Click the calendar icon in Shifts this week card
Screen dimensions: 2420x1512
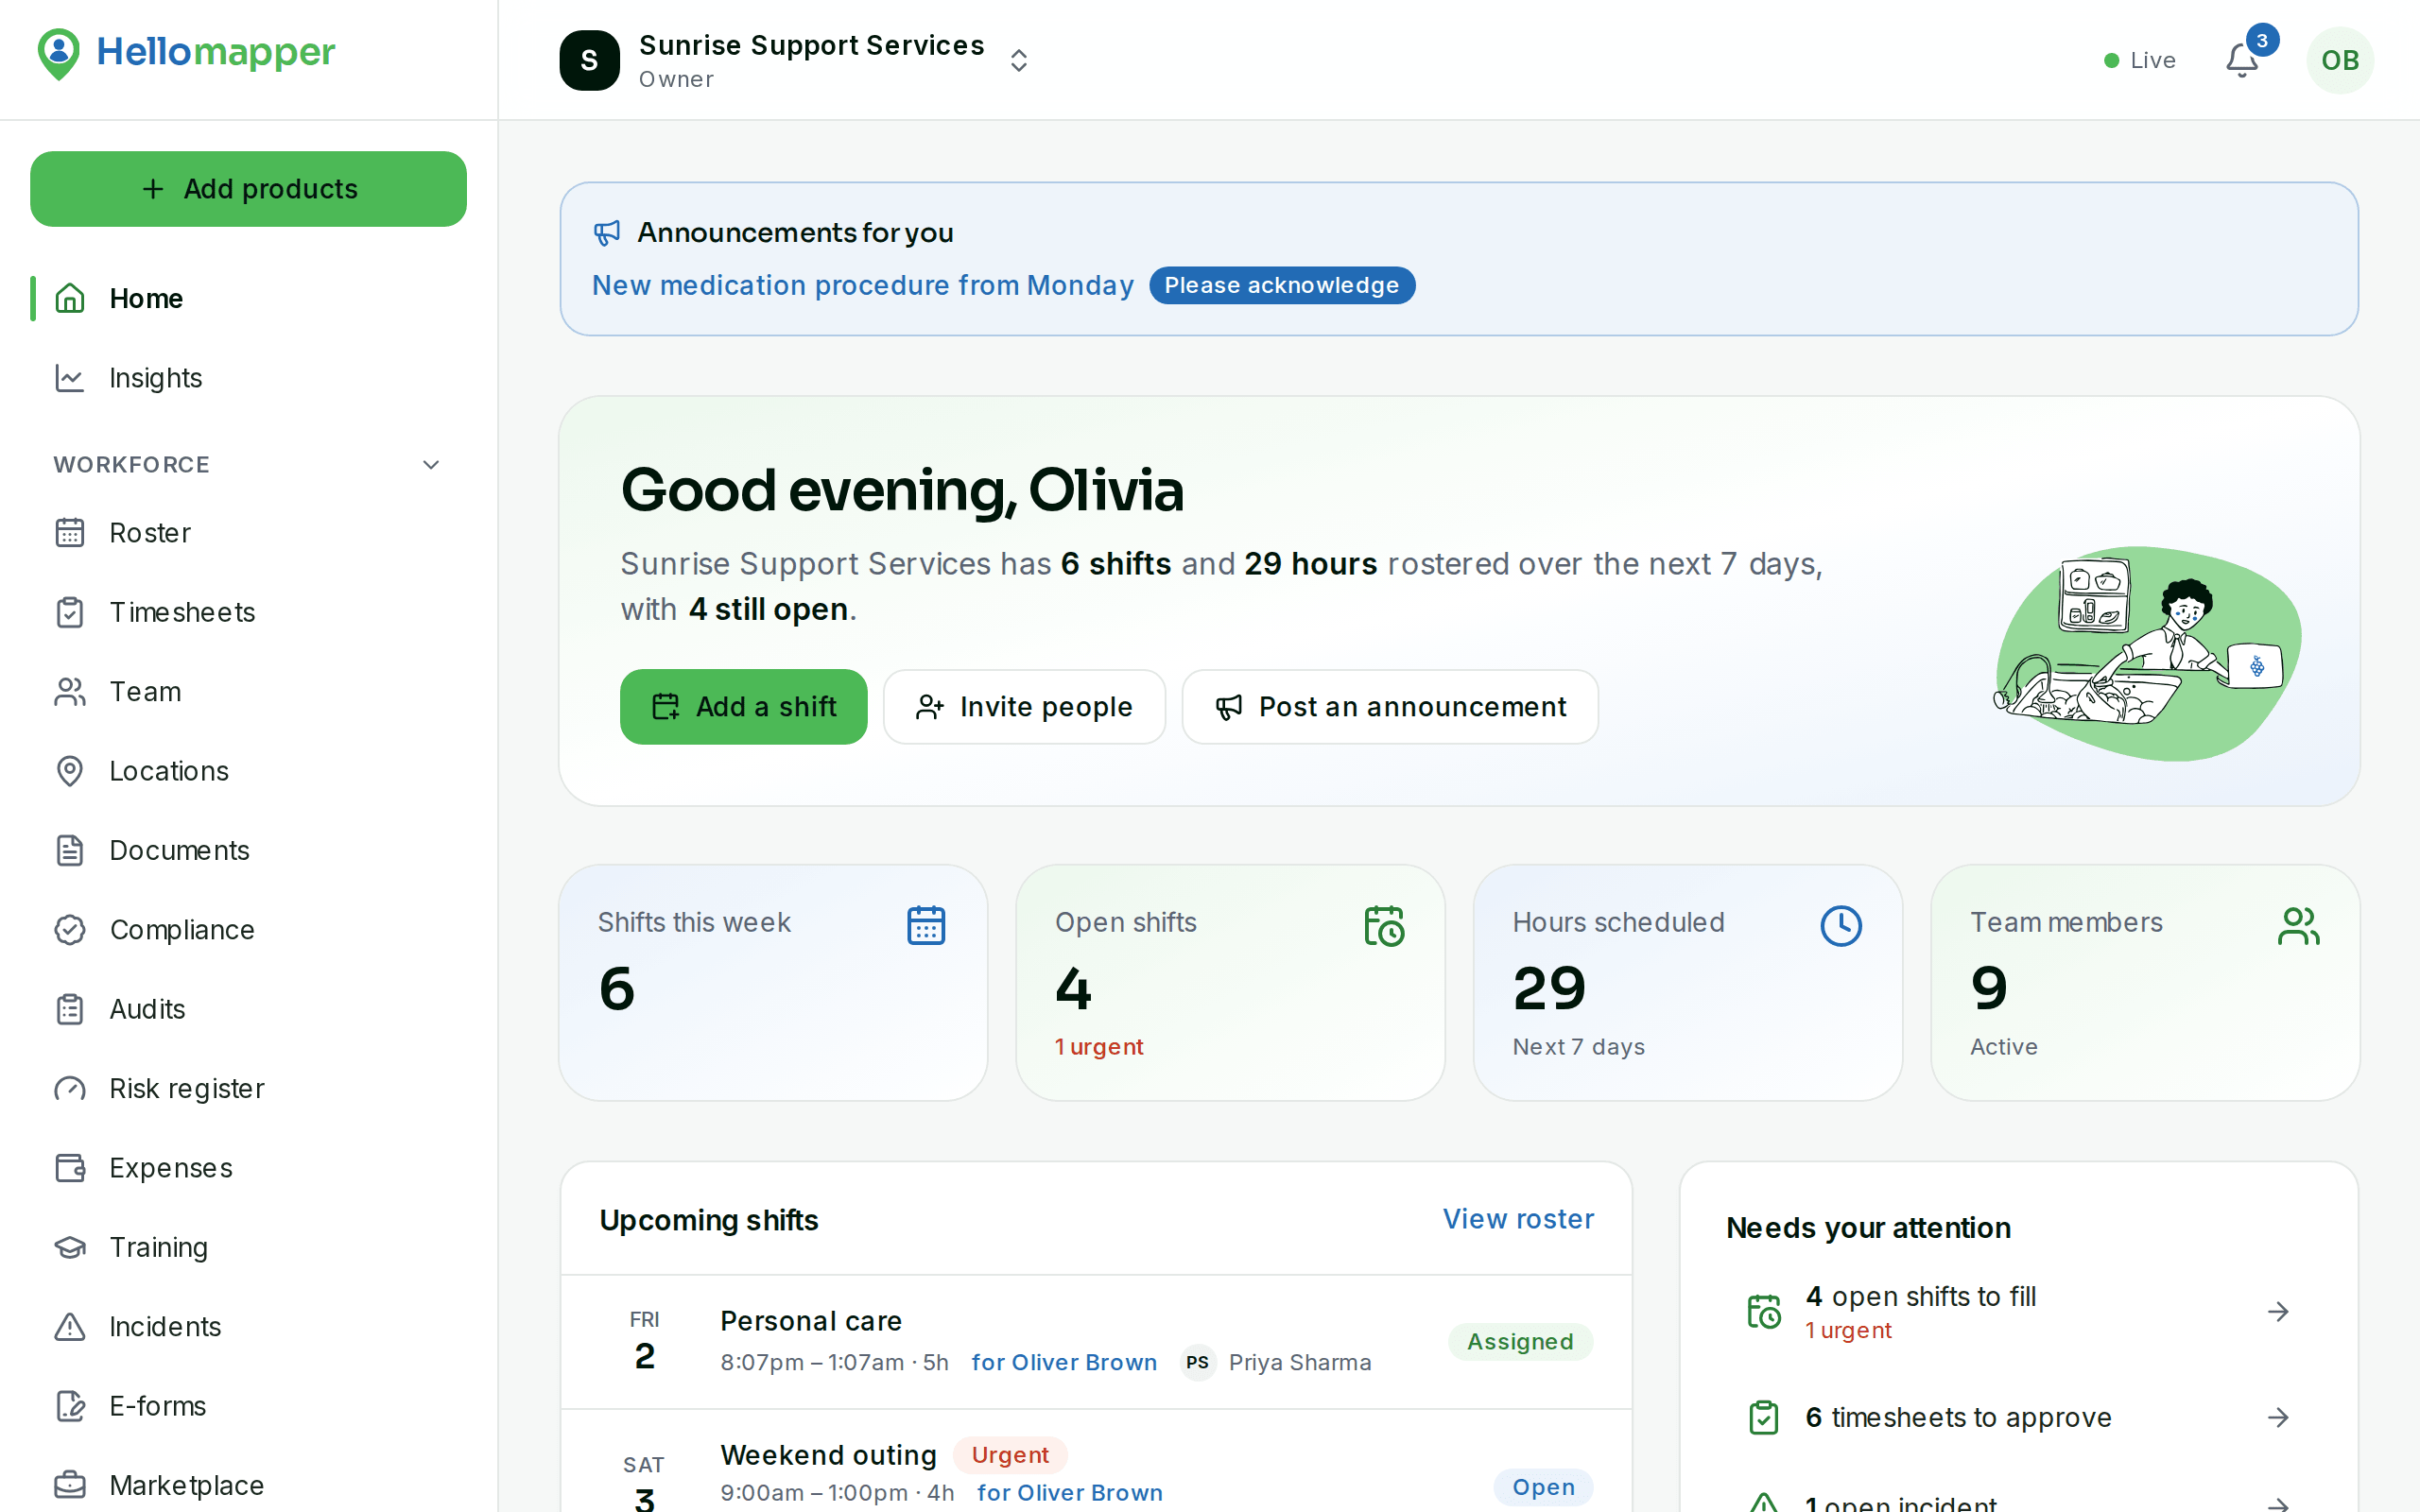pos(926,925)
